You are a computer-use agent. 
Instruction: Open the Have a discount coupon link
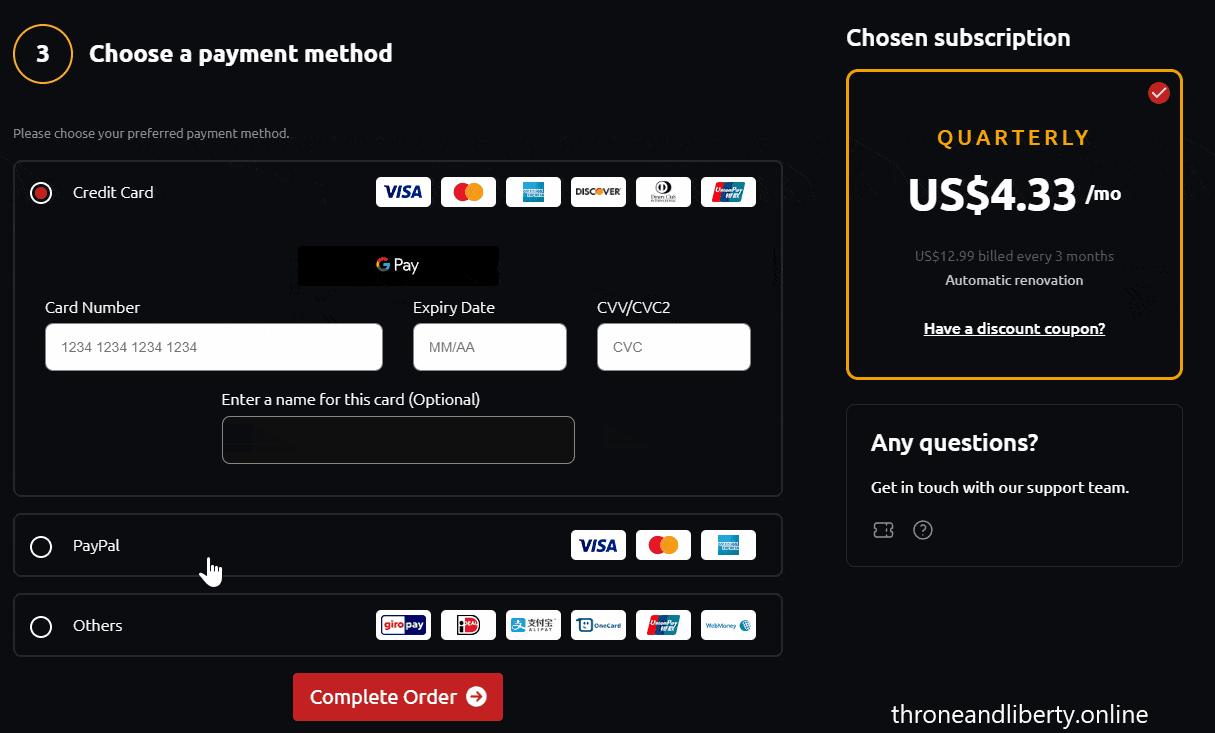1014,328
